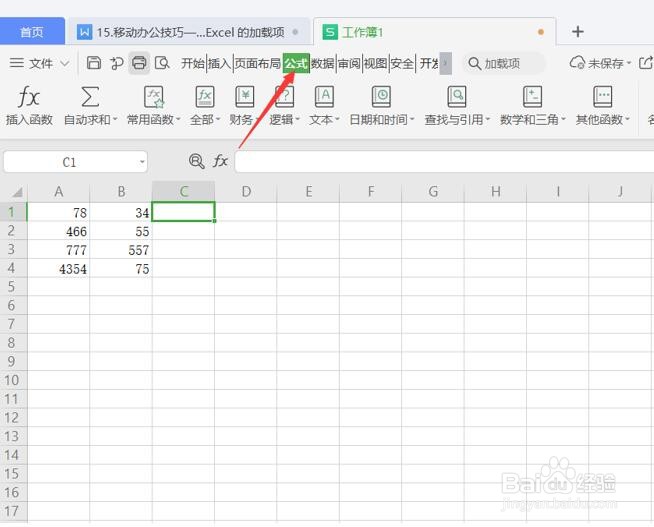The image size is (654, 527).
Task: Switch to the 安全 ribbon tab
Action: [402, 63]
